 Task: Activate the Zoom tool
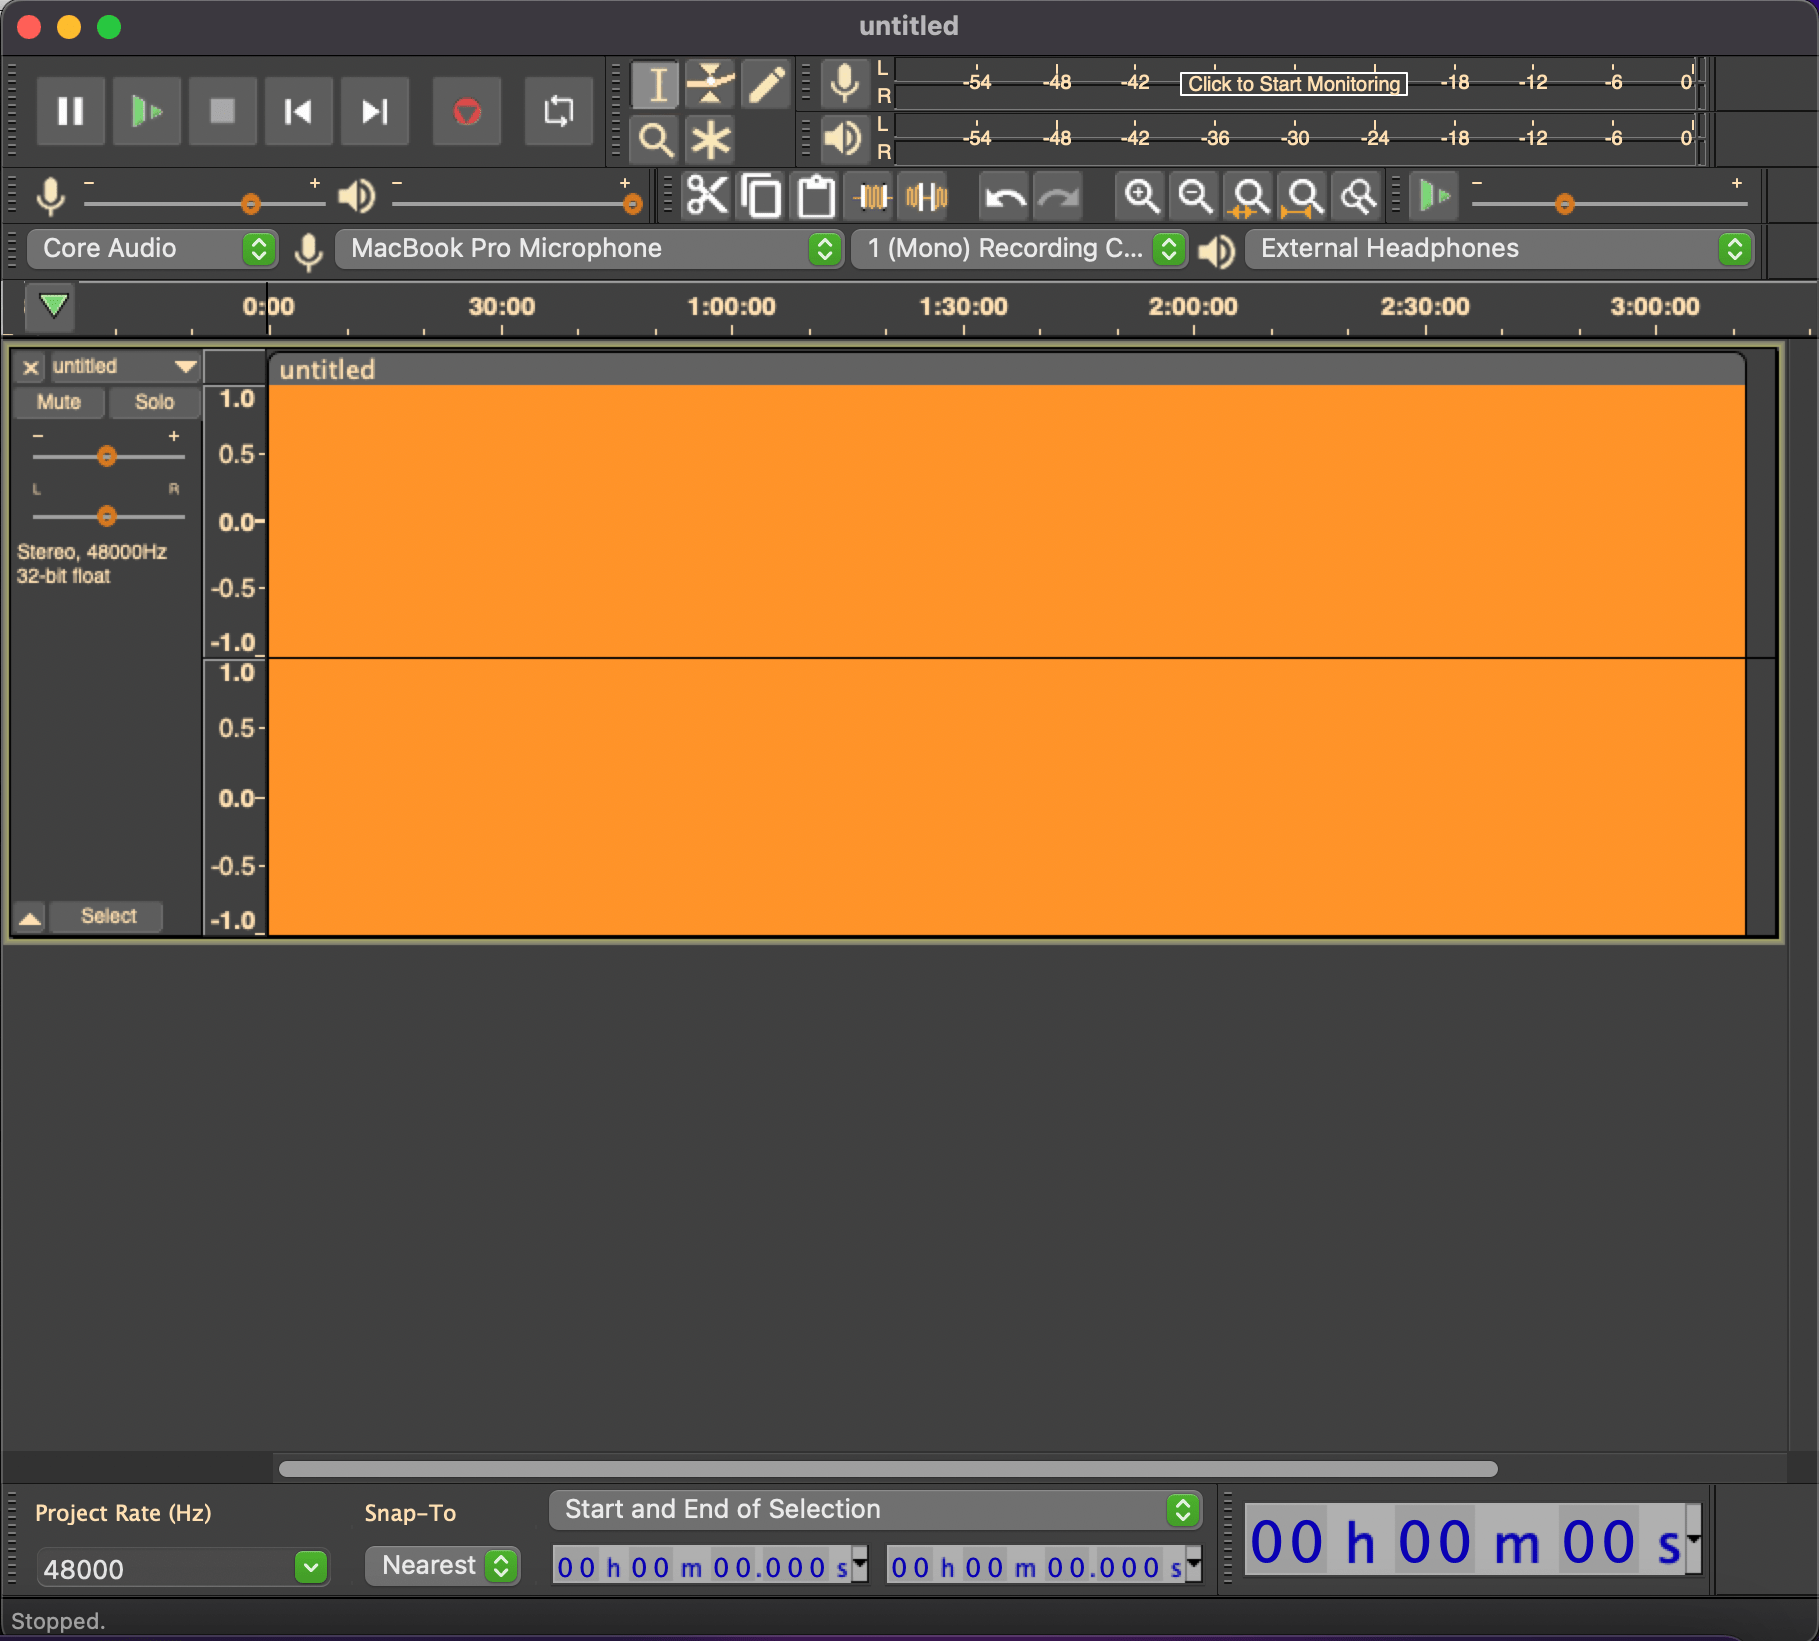coord(655,139)
